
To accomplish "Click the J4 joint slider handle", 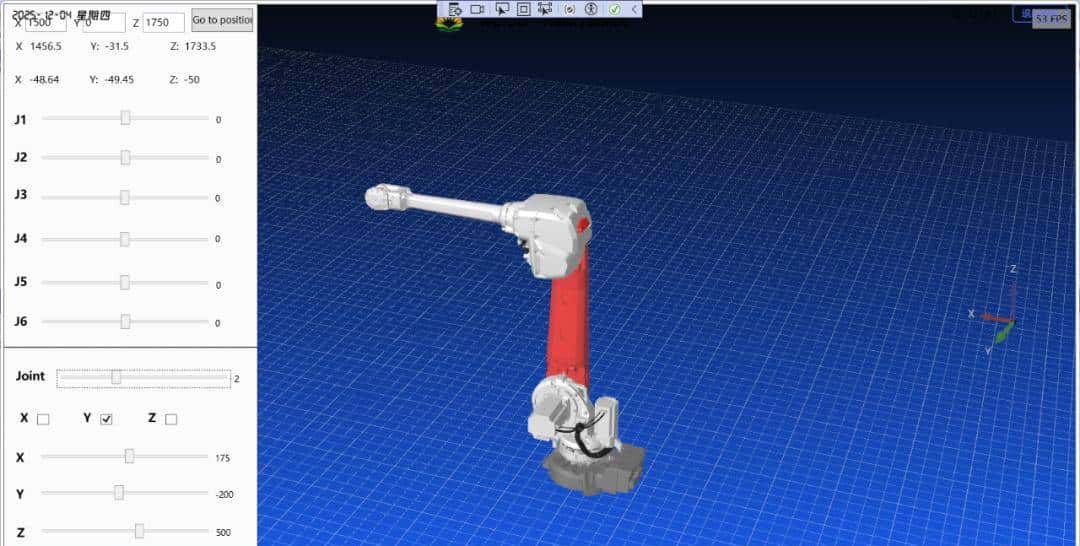I will coord(125,239).
